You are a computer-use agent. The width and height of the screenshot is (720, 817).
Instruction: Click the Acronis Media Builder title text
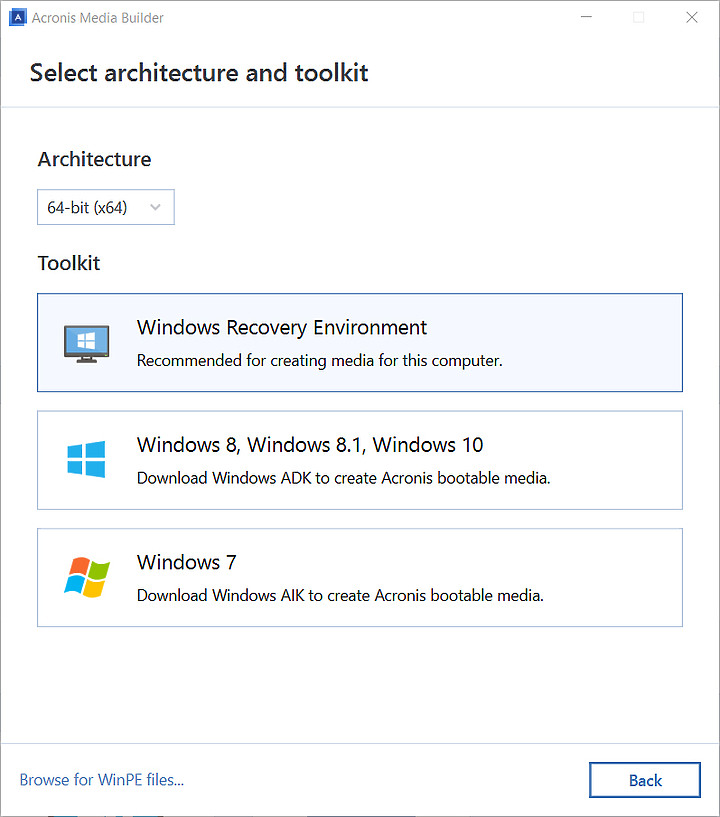[97, 18]
